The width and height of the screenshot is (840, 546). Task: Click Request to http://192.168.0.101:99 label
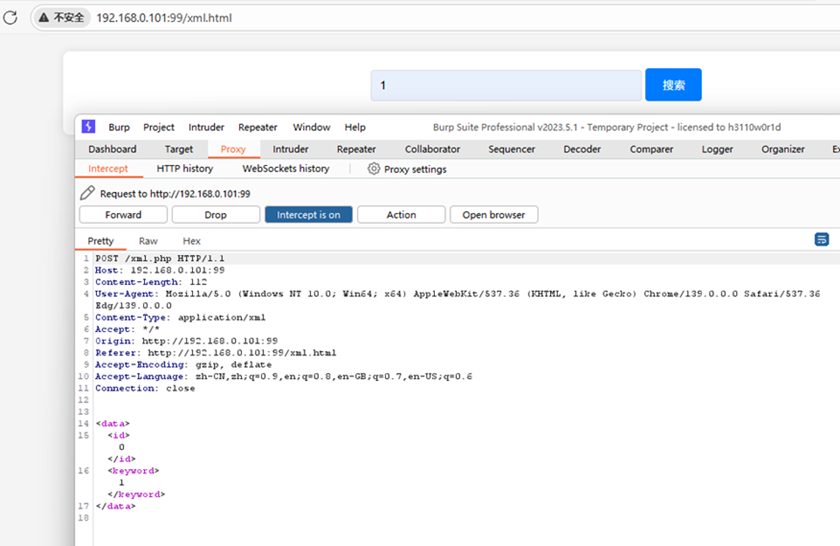tap(175, 193)
